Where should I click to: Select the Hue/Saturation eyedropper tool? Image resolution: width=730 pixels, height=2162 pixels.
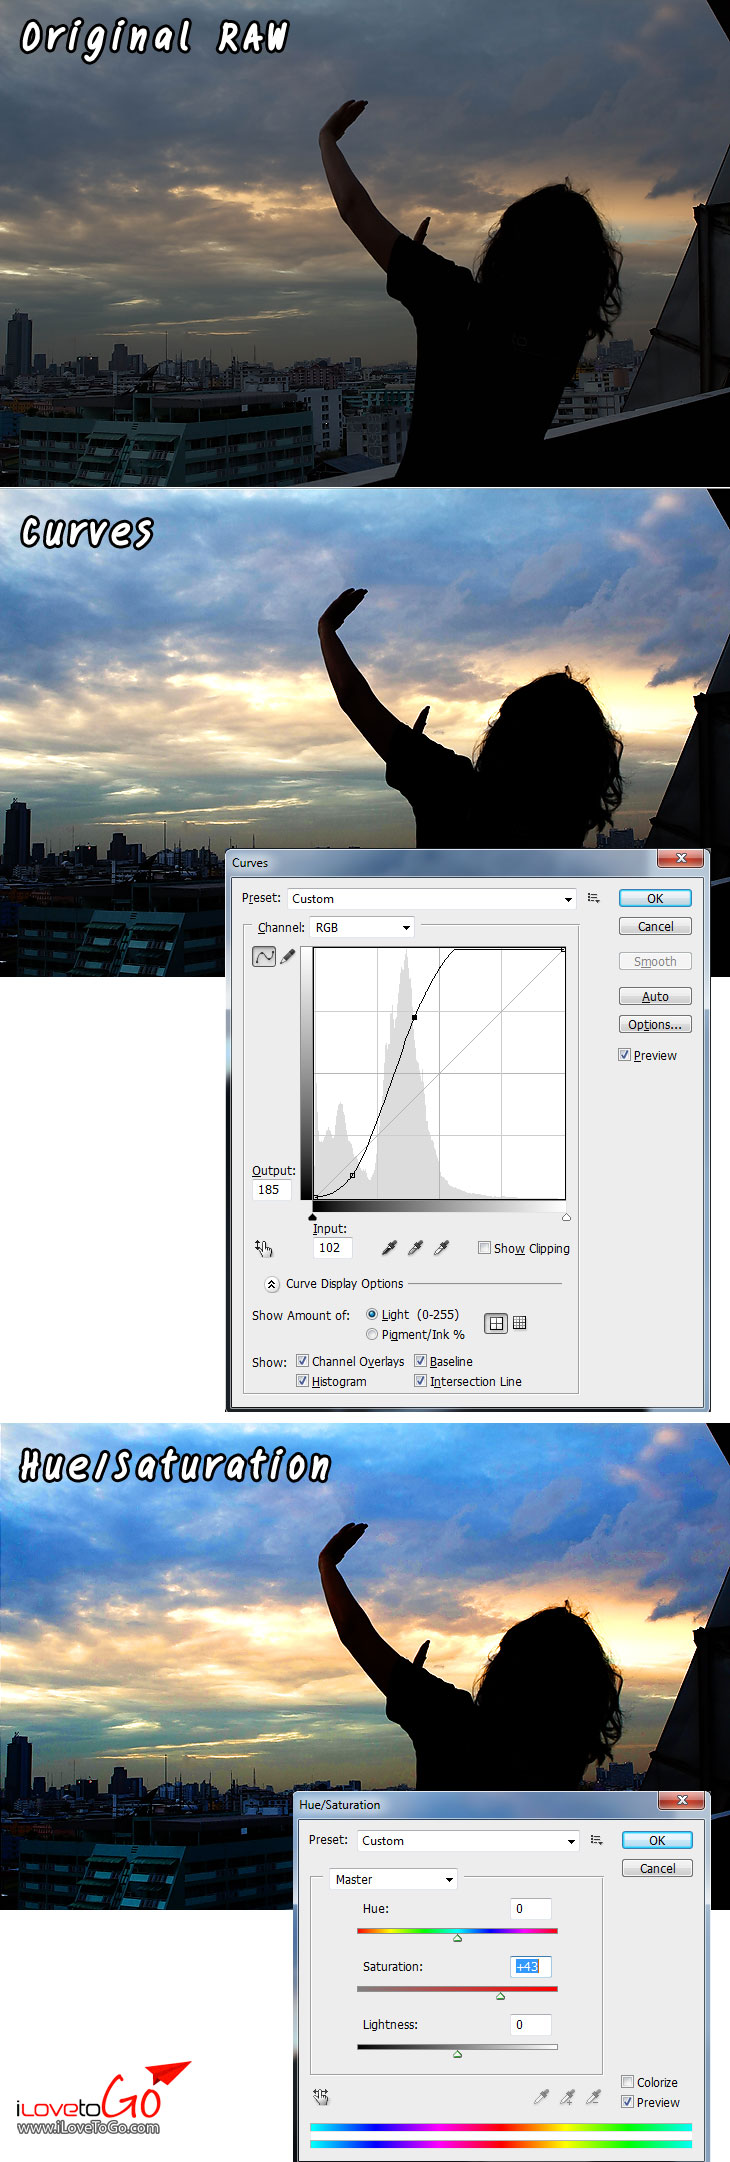pyautogui.click(x=542, y=2097)
